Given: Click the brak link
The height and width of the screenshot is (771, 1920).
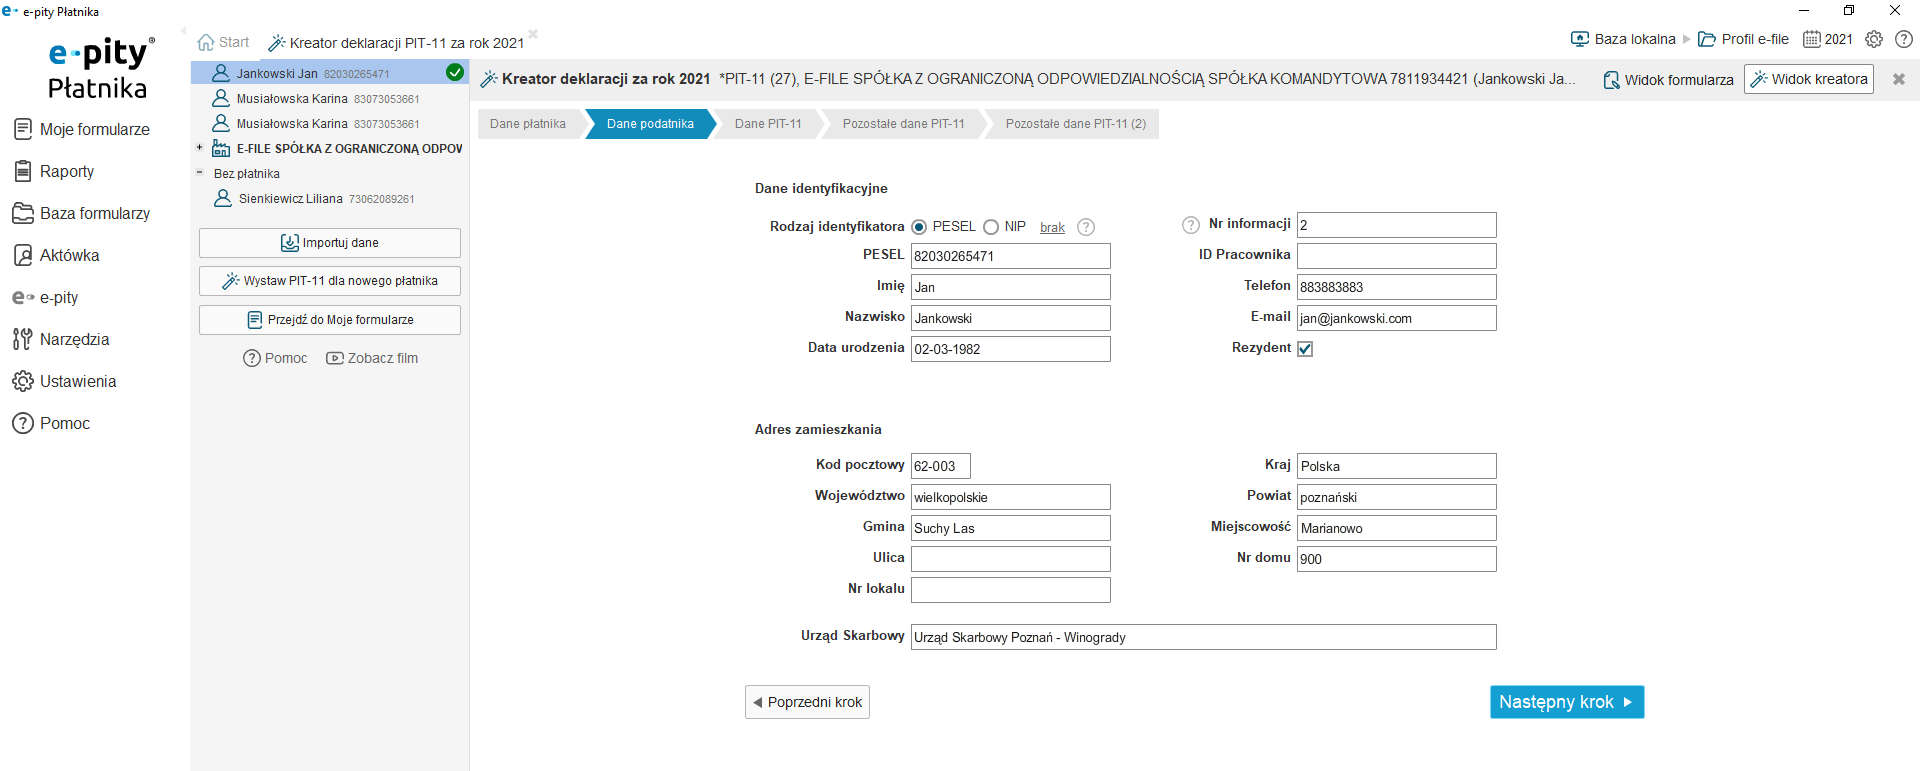Looking at the screenshot, I should click(1052, 228).
